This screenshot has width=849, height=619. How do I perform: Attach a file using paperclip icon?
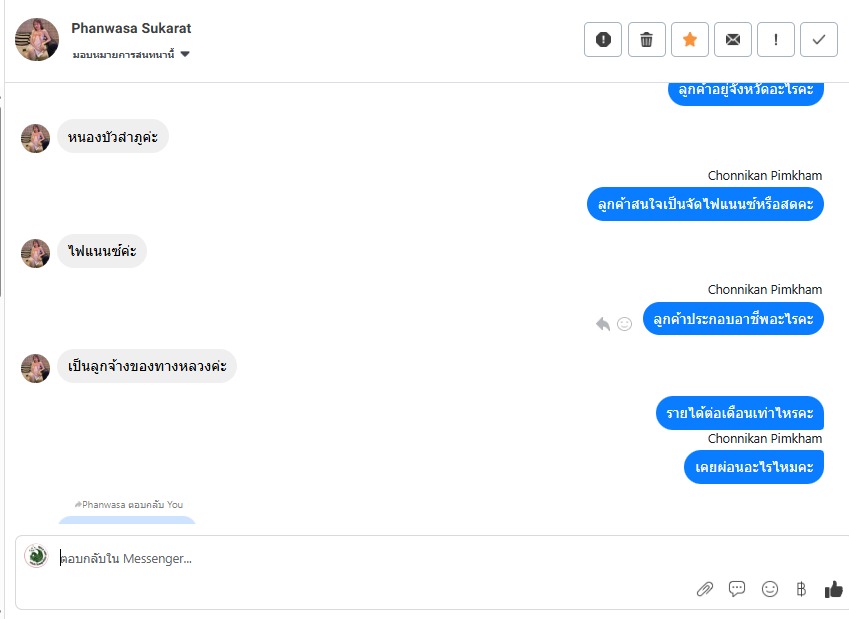click(x=704, y=589)
